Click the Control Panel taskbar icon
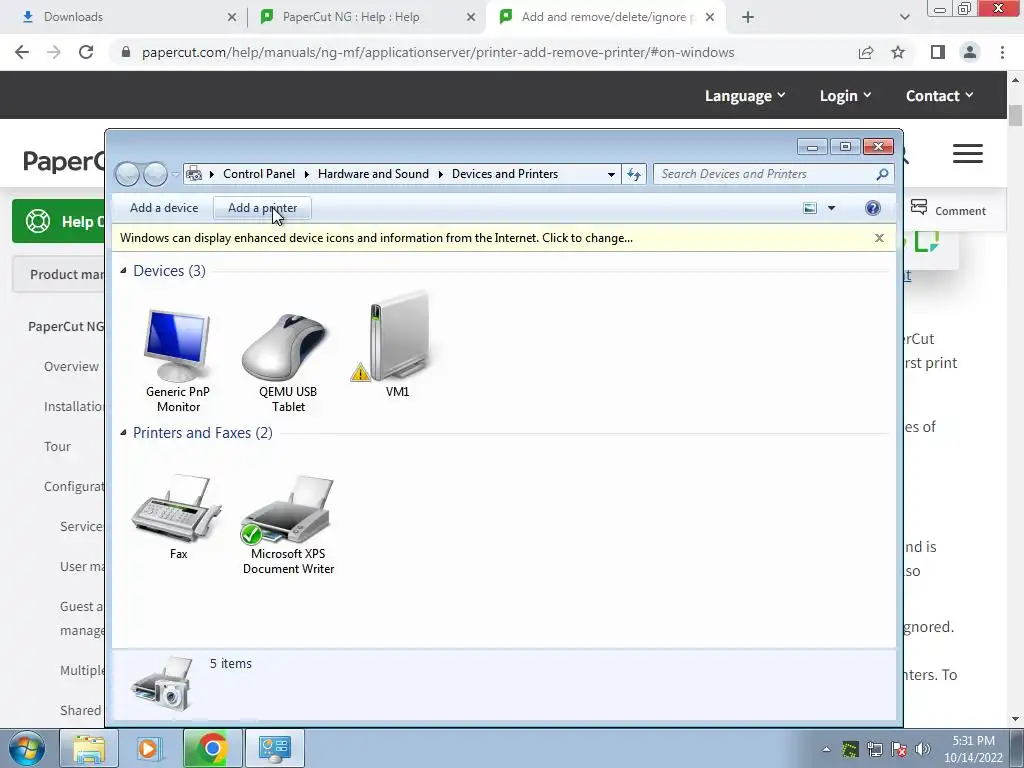 tap(274, 748)
